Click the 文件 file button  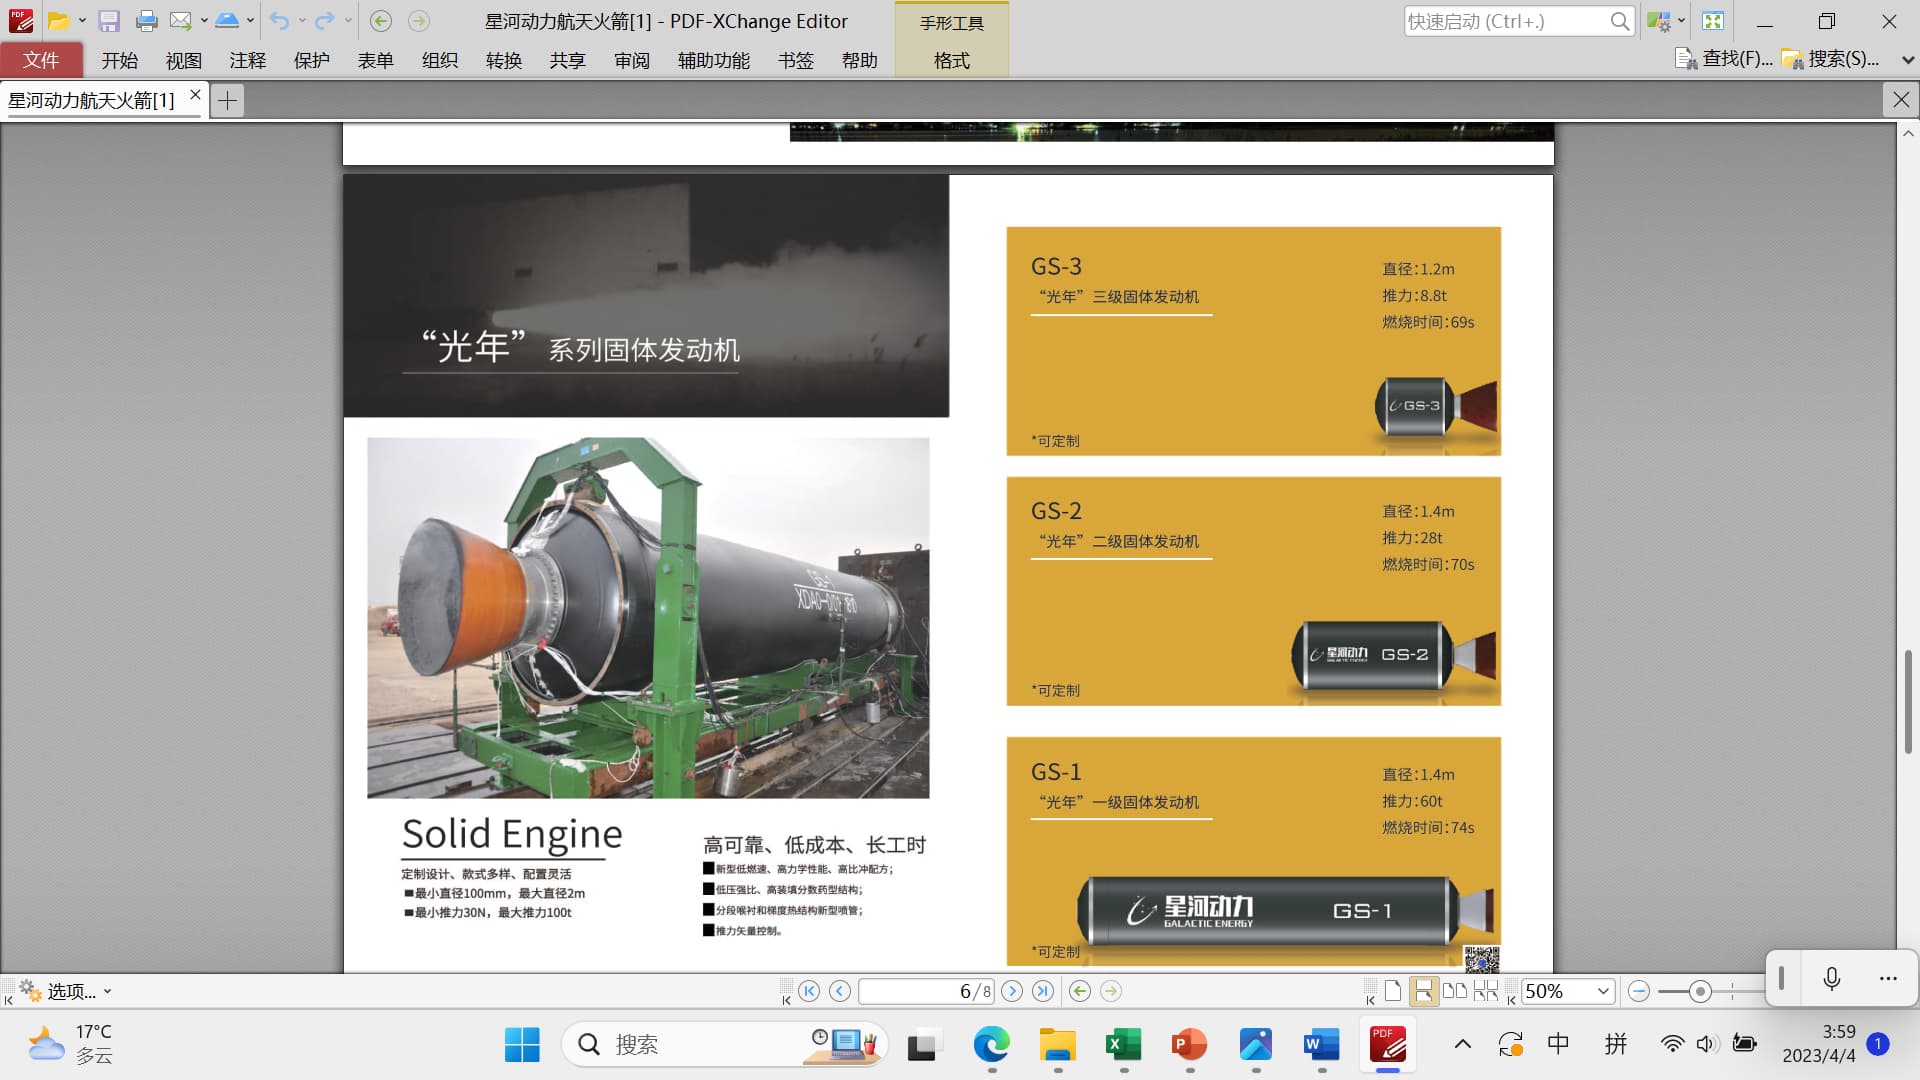(41, 60)
